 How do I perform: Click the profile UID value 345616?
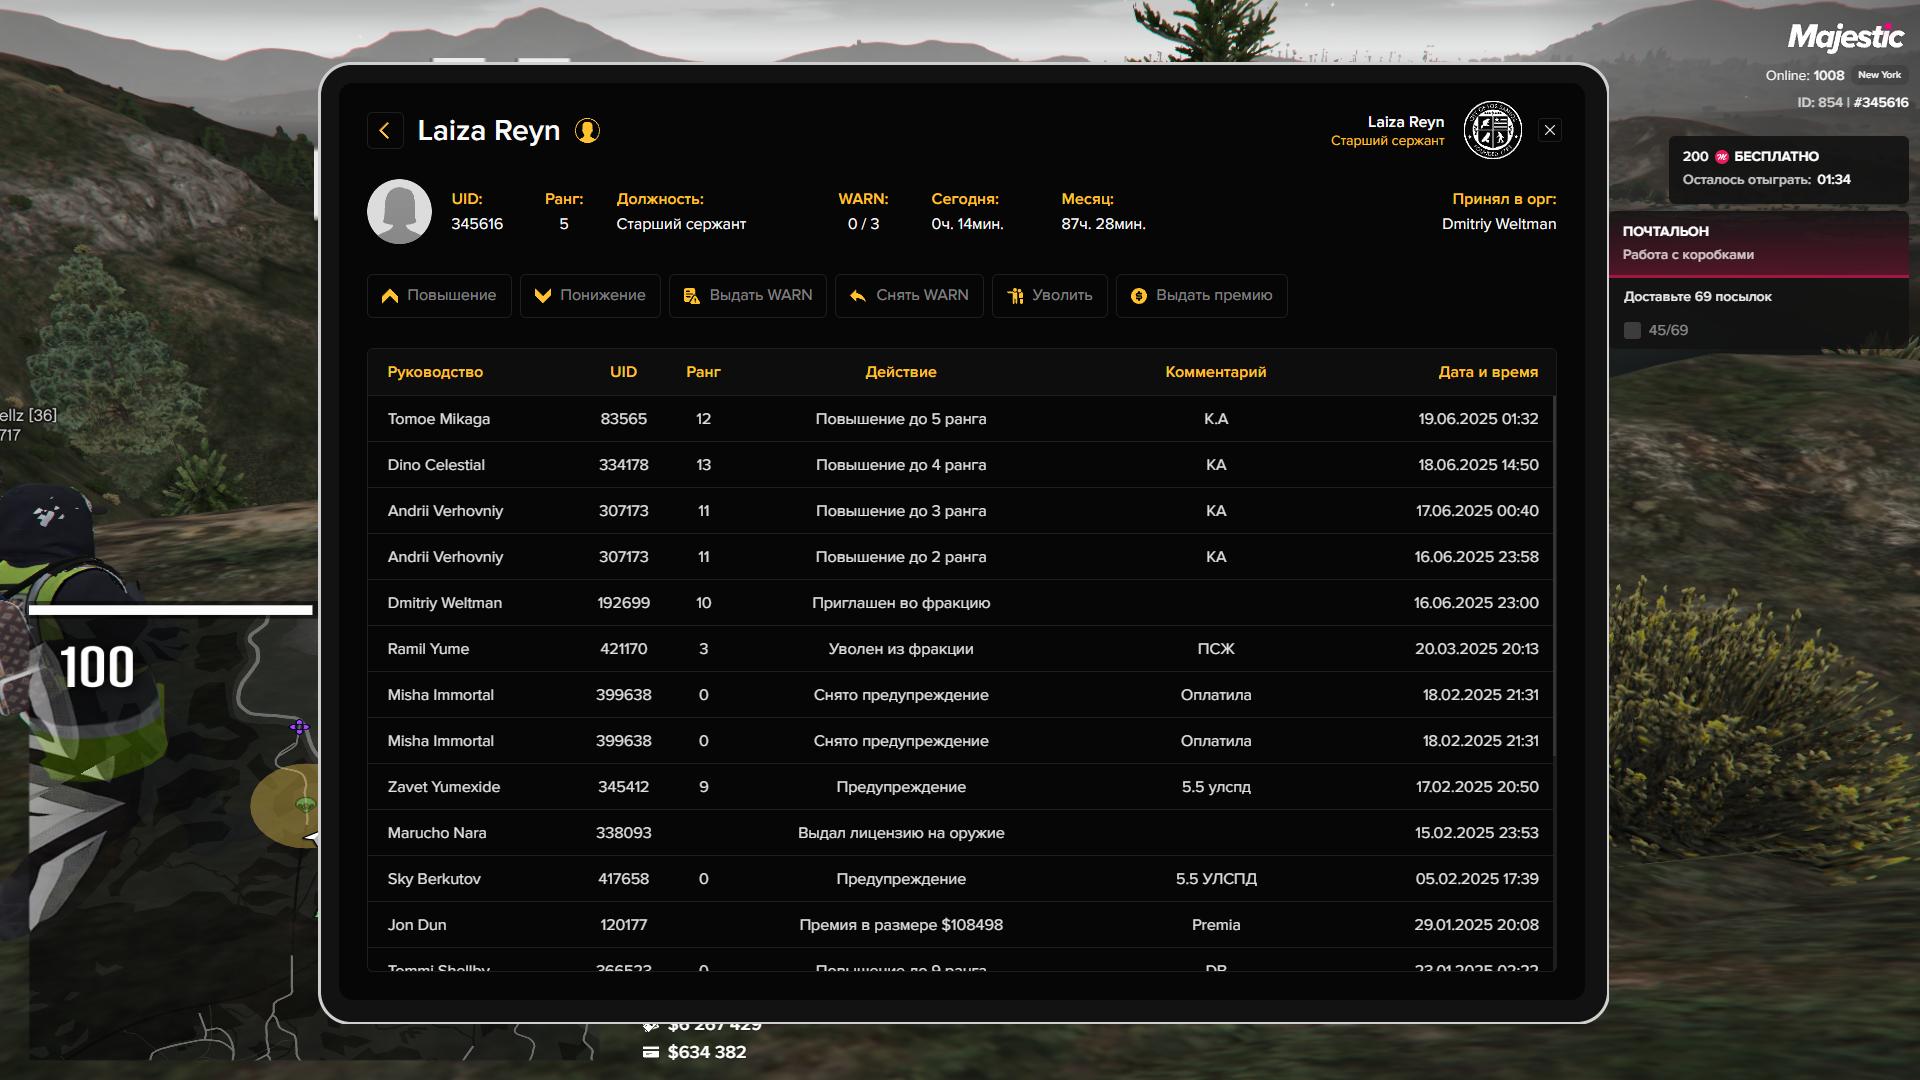[477, 224]
